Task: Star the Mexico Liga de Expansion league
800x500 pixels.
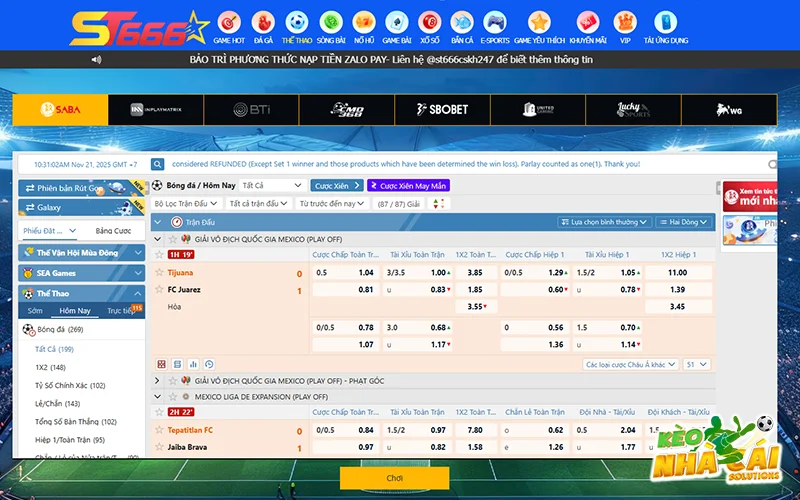Action: coord(173,396)
